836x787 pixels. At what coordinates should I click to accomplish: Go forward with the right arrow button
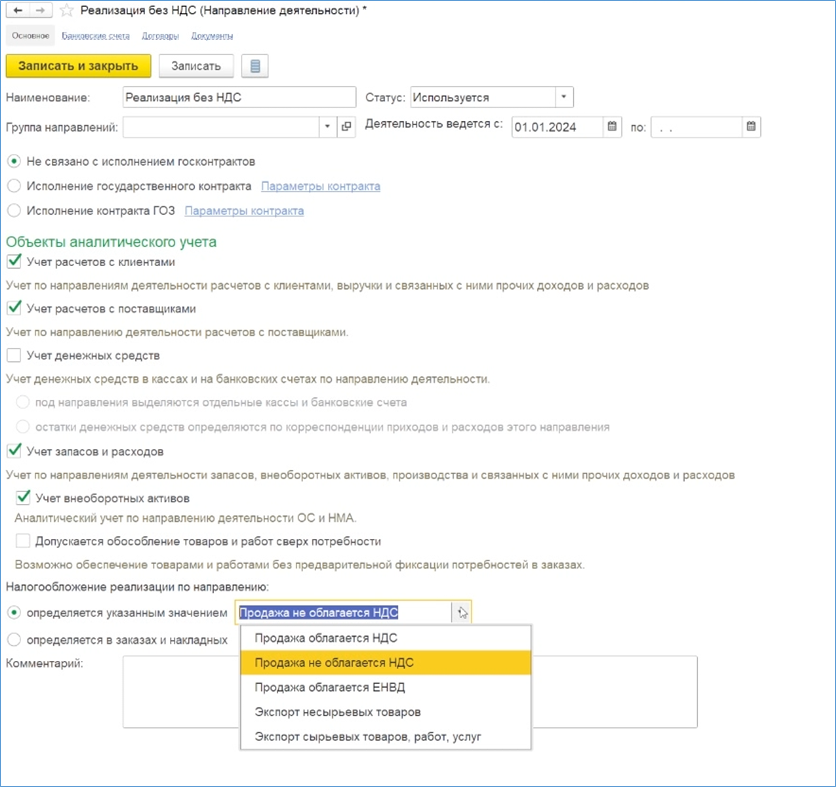41,10
